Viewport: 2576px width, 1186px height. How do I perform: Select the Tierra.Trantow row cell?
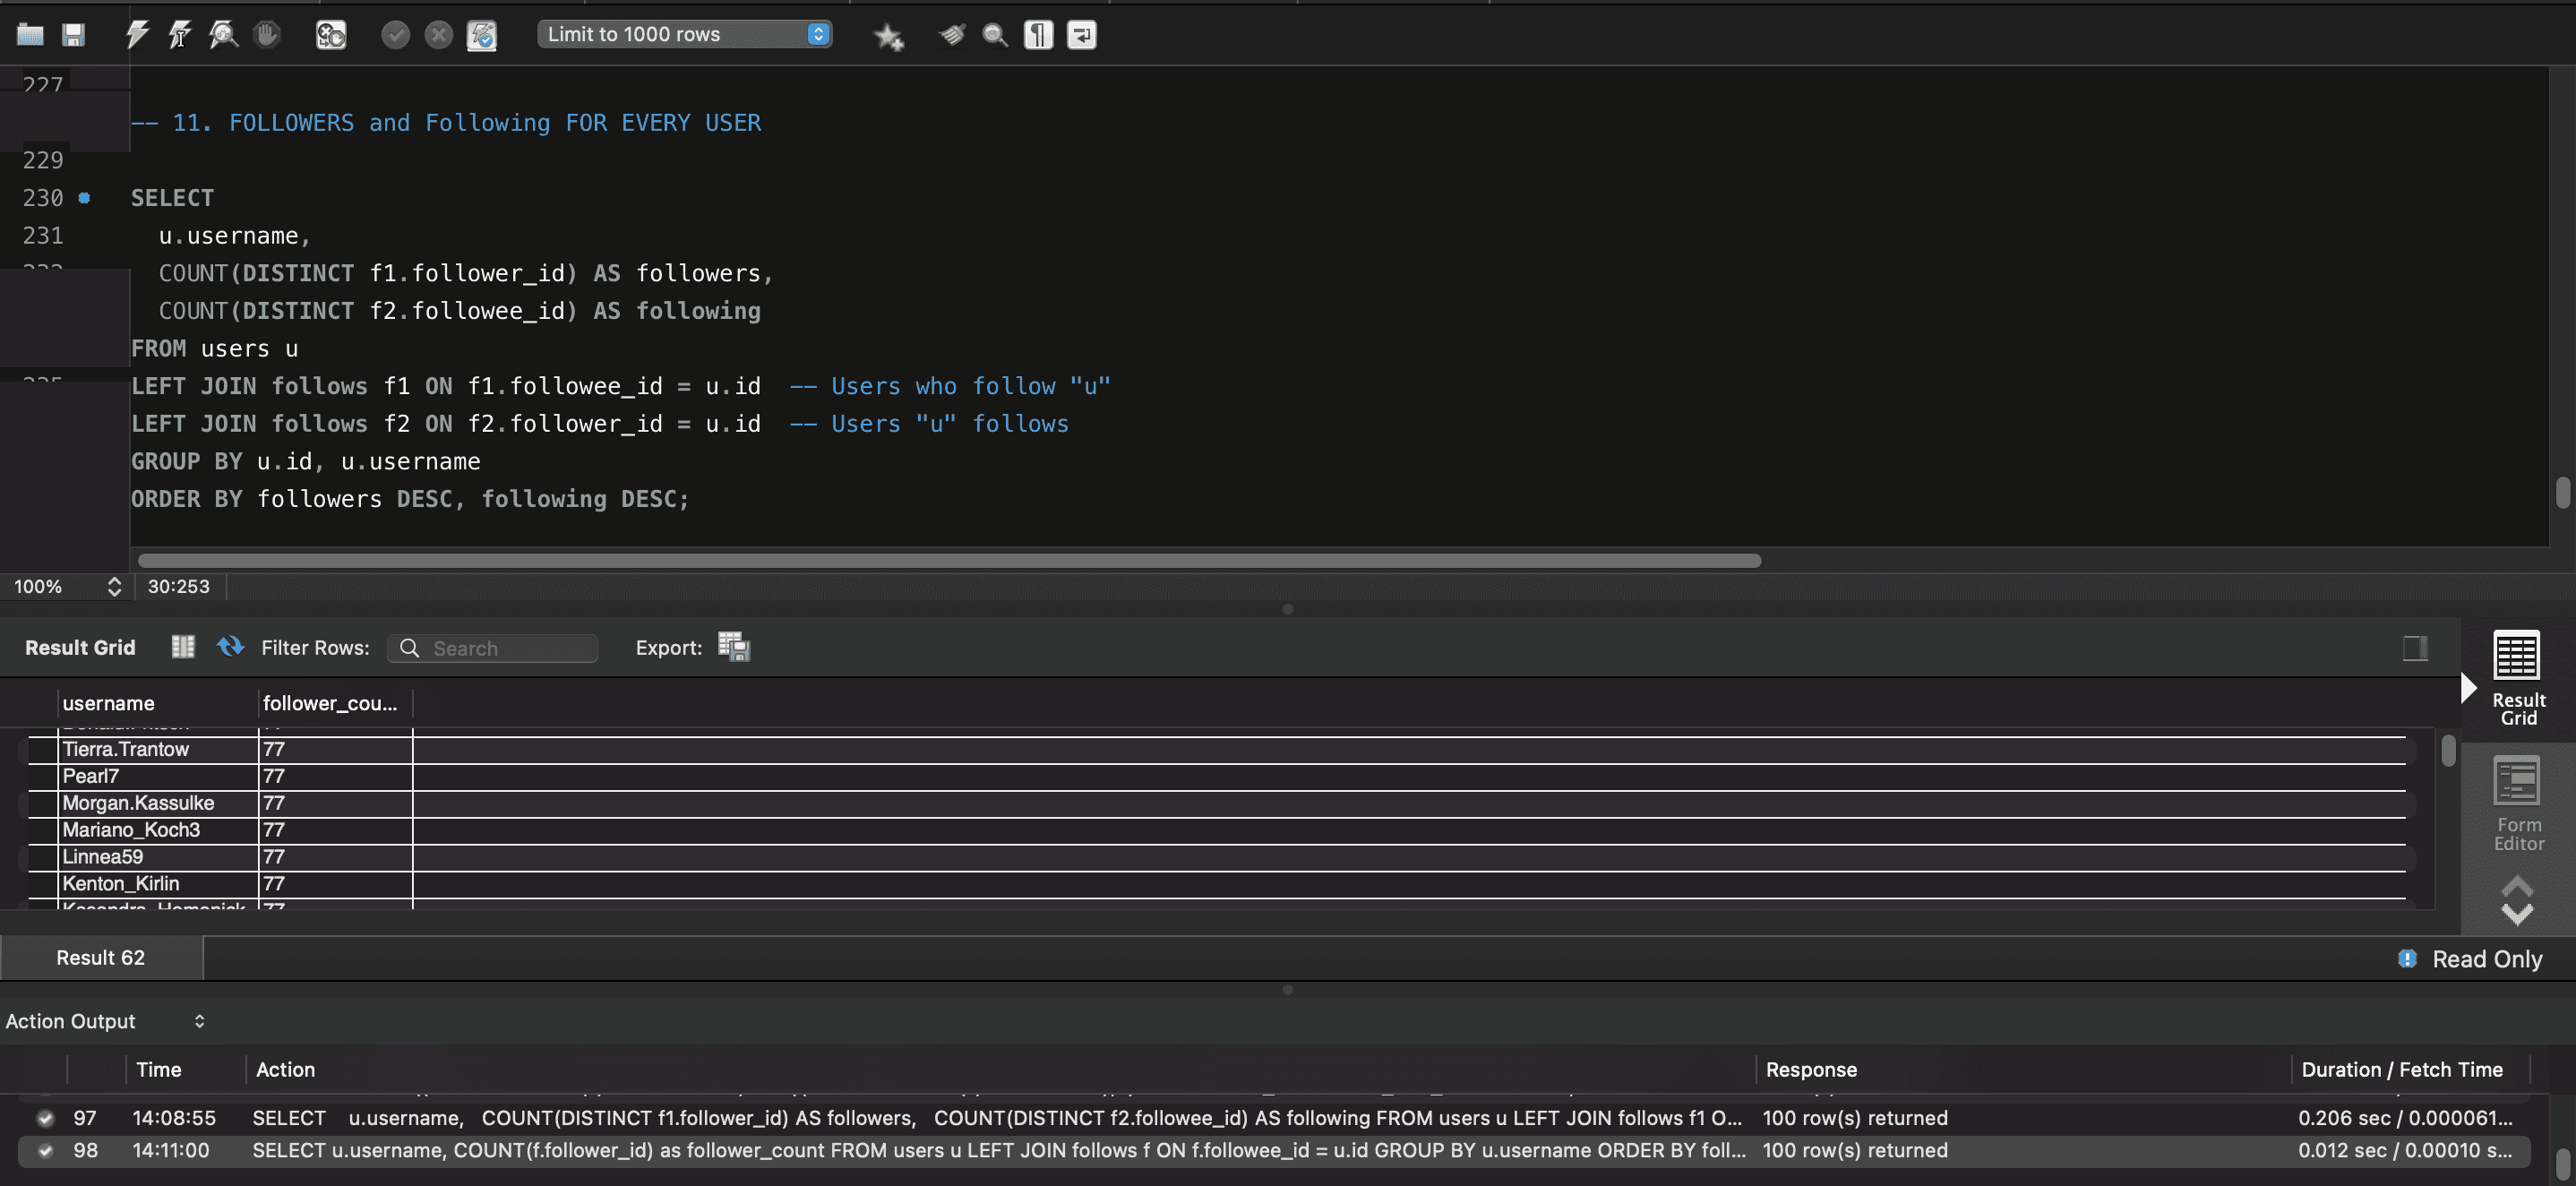pyautogui.click(x=158, y=749)
